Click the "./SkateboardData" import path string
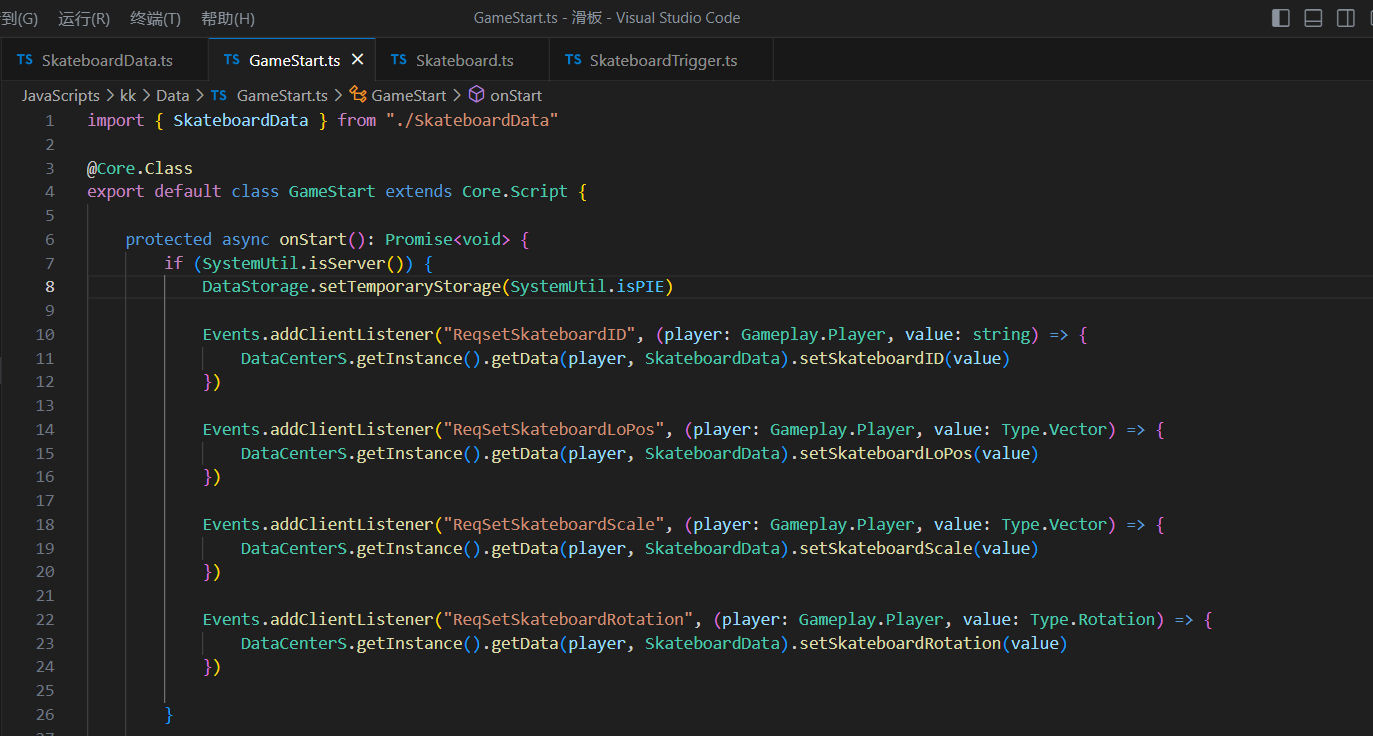This screenshot has height=736, width=1373. [x=472, y=121]
